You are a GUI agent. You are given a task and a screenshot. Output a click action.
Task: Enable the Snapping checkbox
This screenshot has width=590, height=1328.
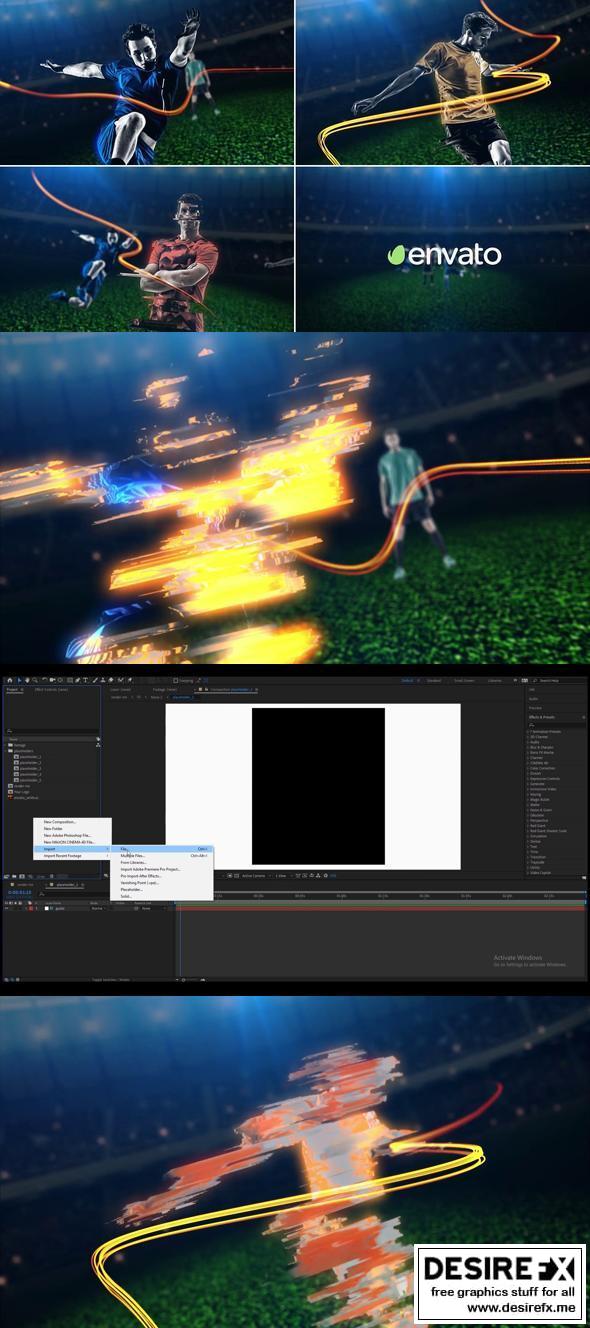click(175, 680)
